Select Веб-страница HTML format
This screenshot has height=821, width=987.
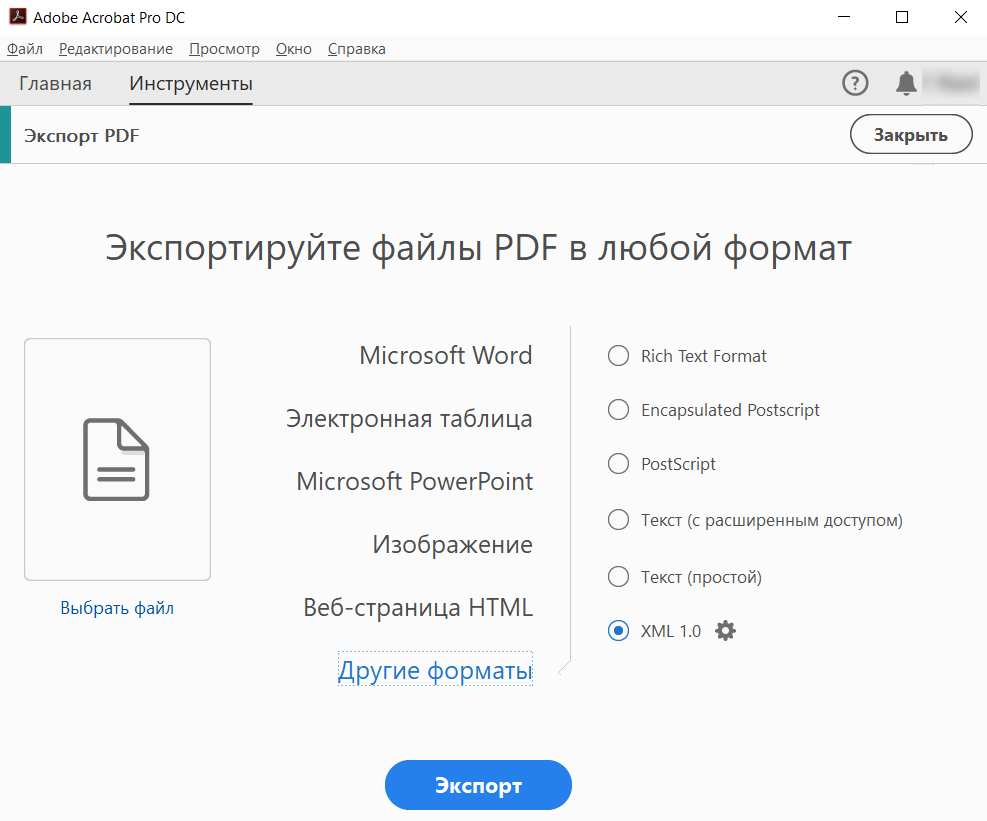tap(418, 606)
